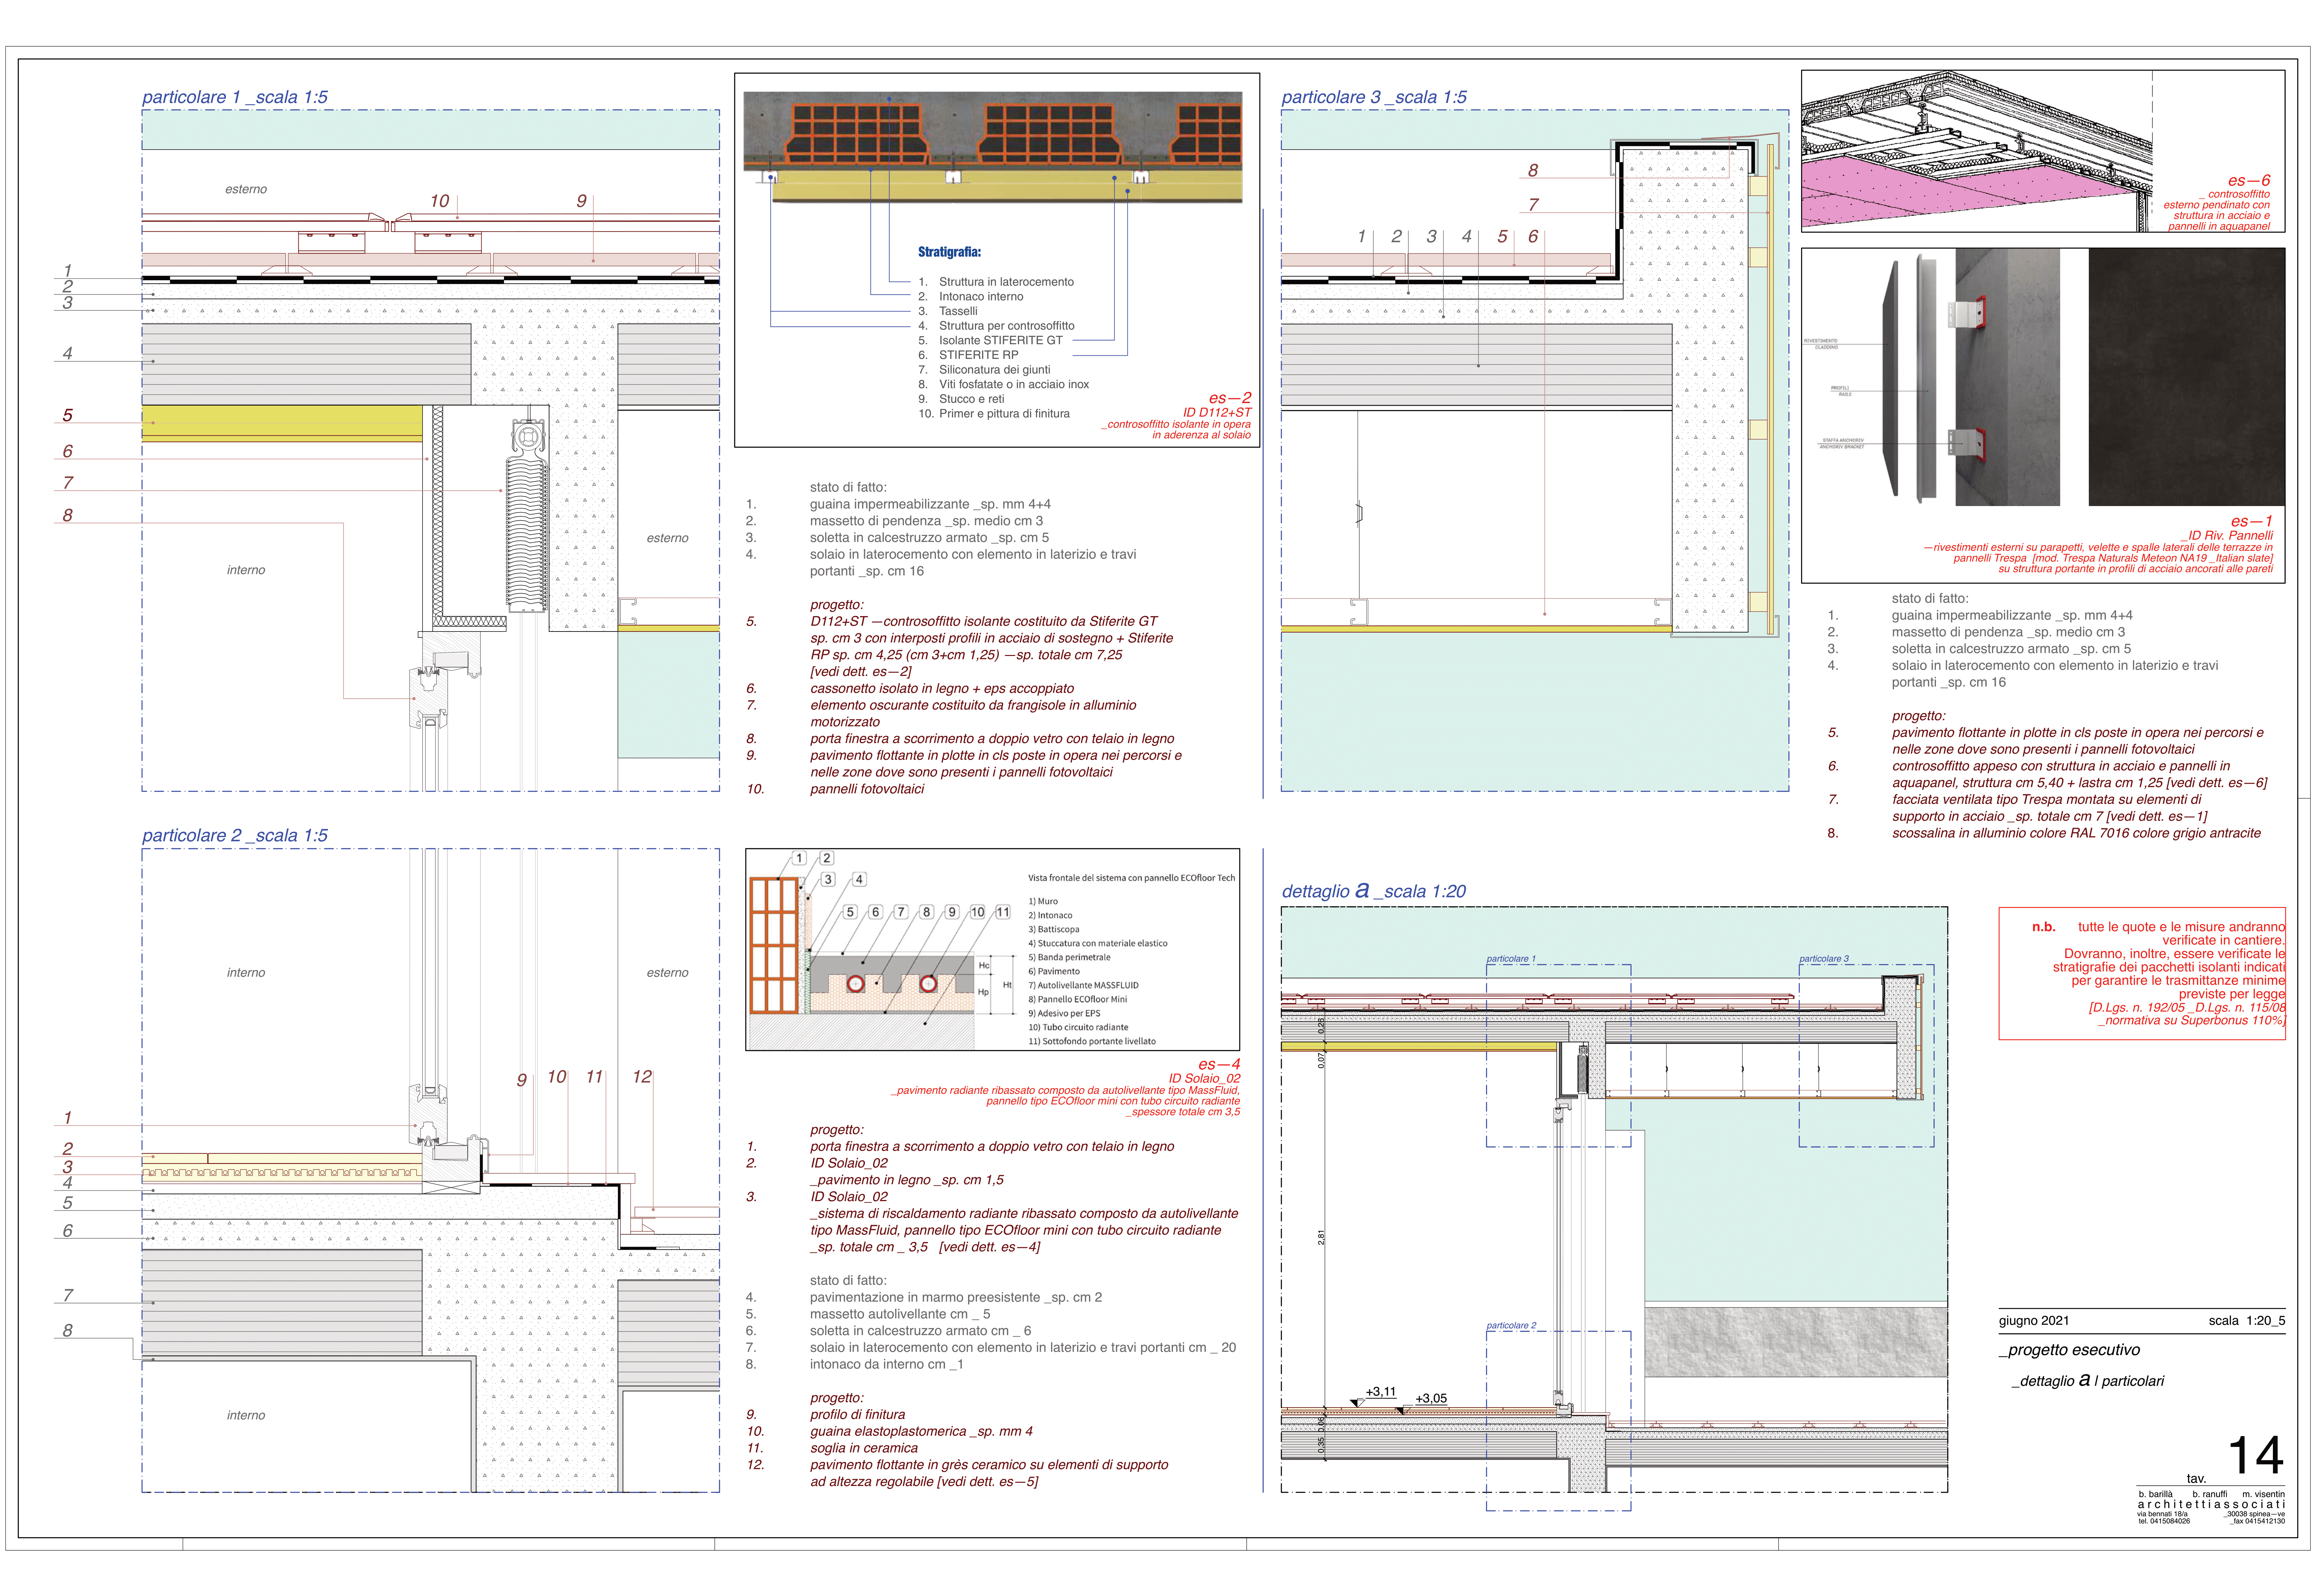Select '3) Battiscopa' in ECOfloor legend

tap(1054, 929)
